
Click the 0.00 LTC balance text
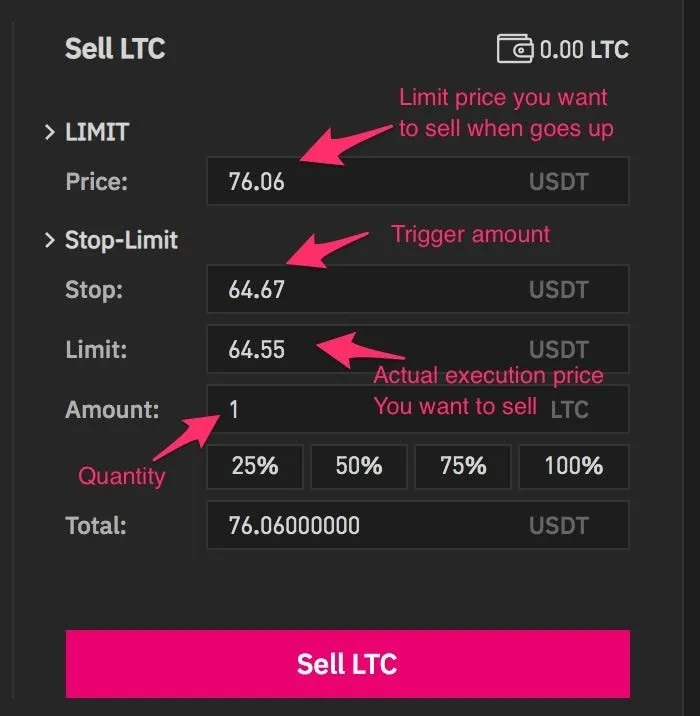point(584,49)
